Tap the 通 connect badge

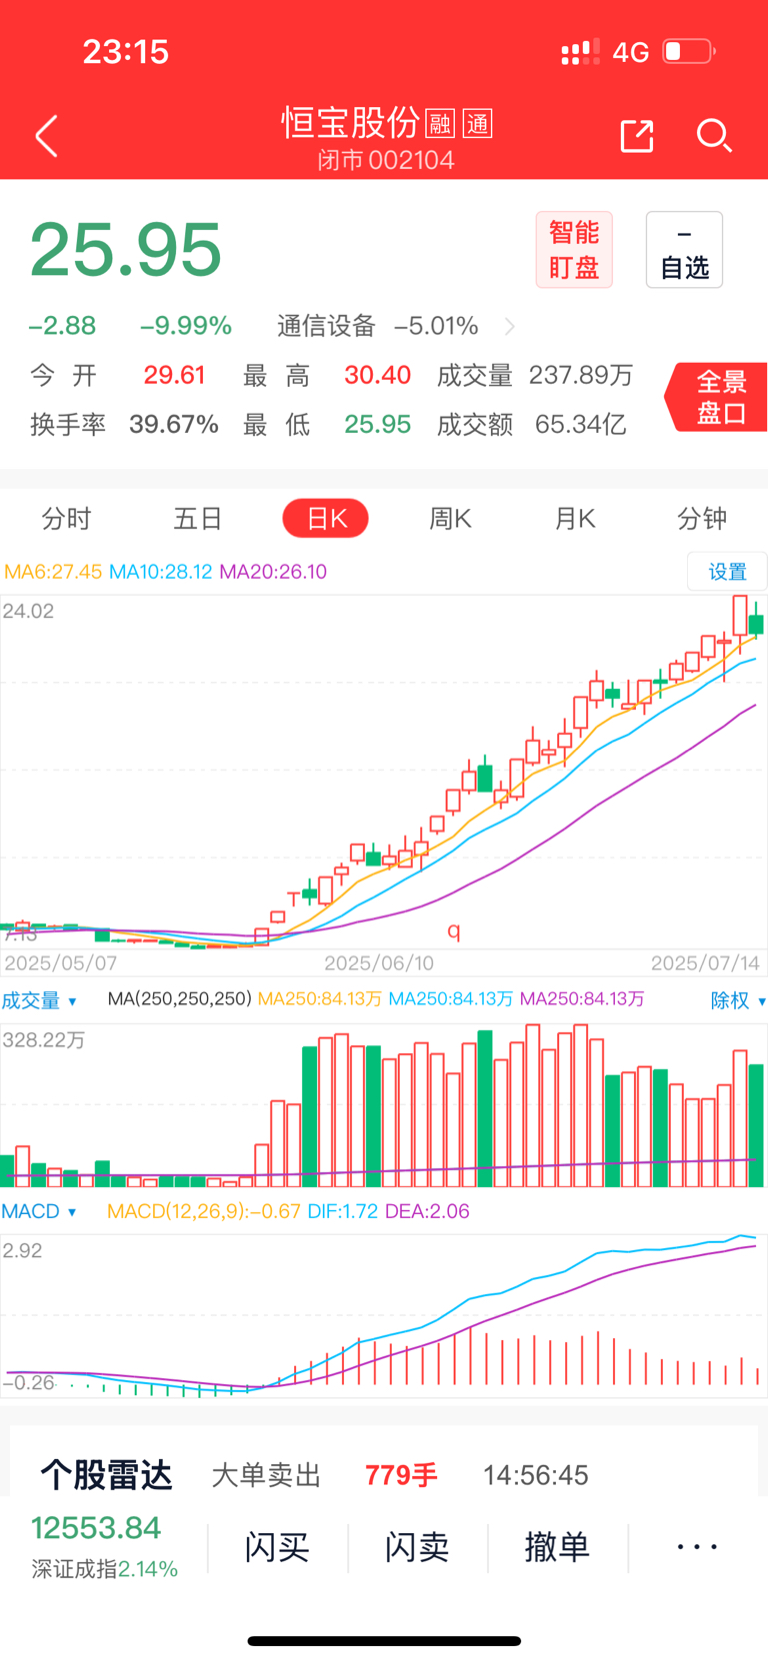pyautogui.click(x=478, y=124)
